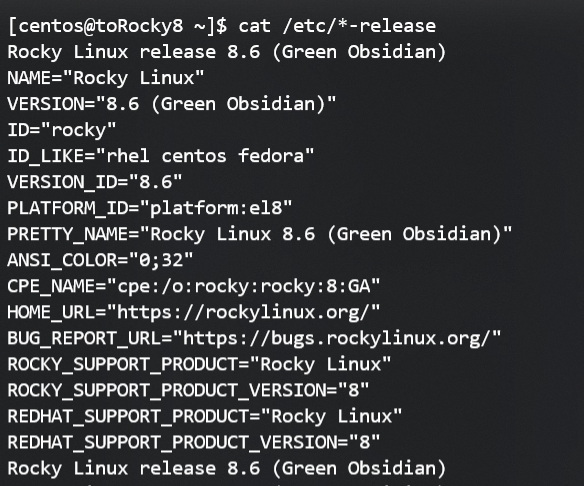
Task: Click the PRETTY_NAME line text
Action: point(260,234)
